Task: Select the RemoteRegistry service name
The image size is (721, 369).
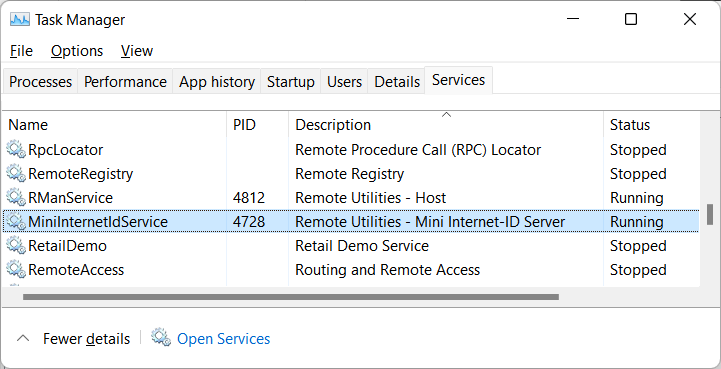Action: [80, 174]
